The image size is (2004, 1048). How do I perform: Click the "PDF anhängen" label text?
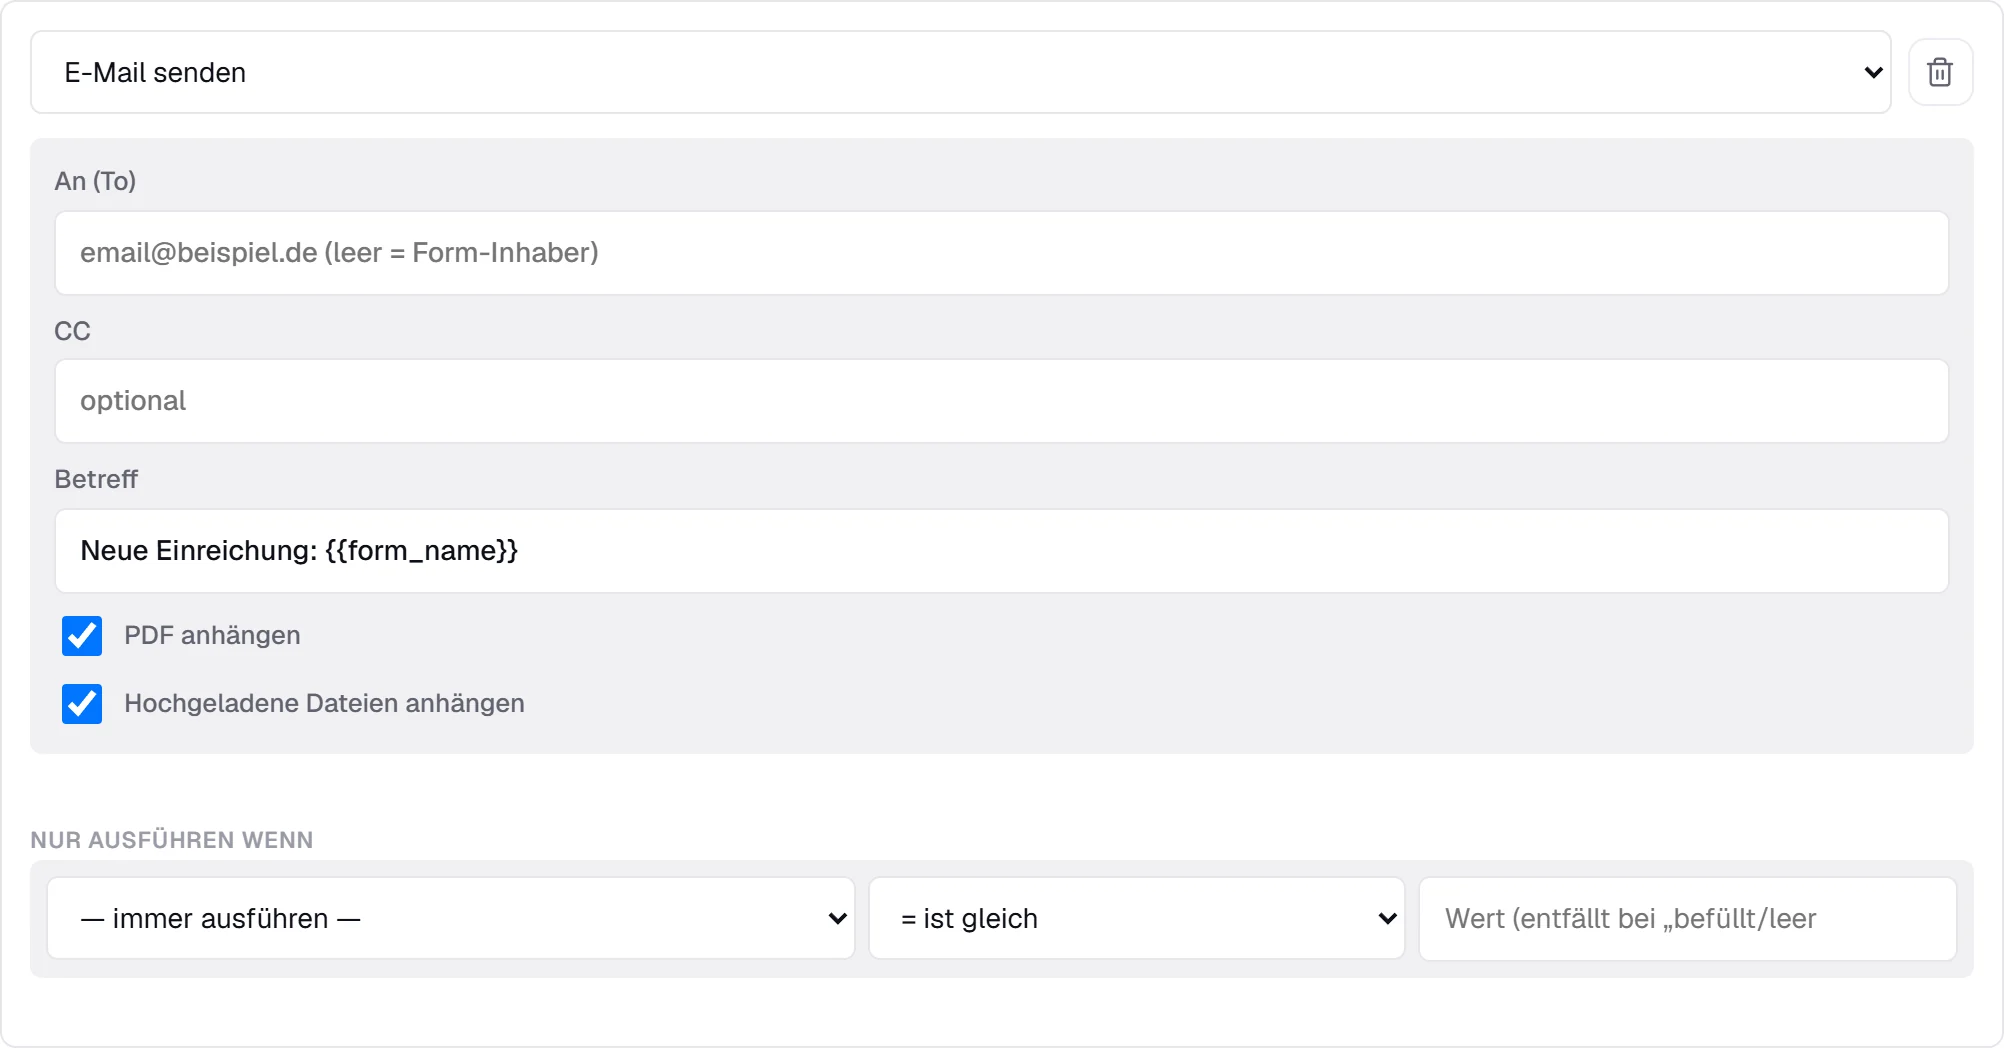click(x=212, y=636)
